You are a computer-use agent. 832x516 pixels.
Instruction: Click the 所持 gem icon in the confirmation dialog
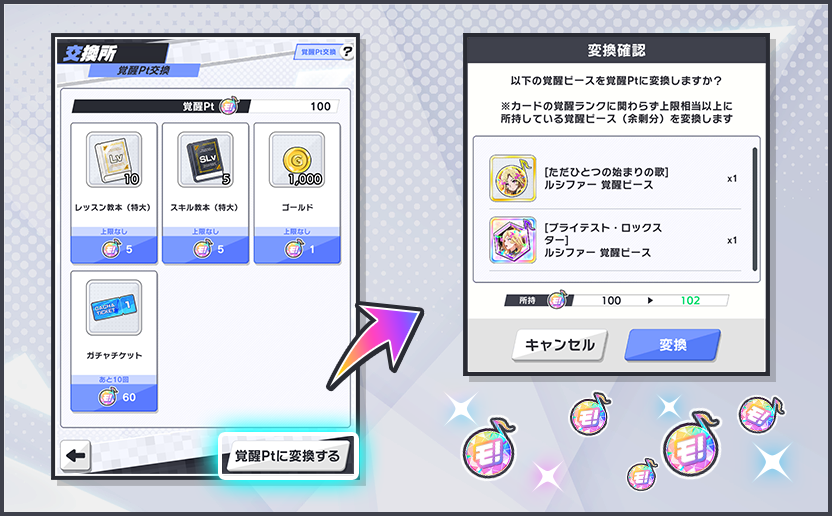tap(557, 300)
